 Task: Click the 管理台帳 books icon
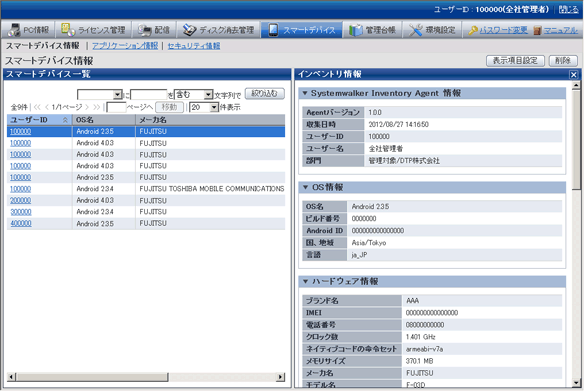point(356,30)
